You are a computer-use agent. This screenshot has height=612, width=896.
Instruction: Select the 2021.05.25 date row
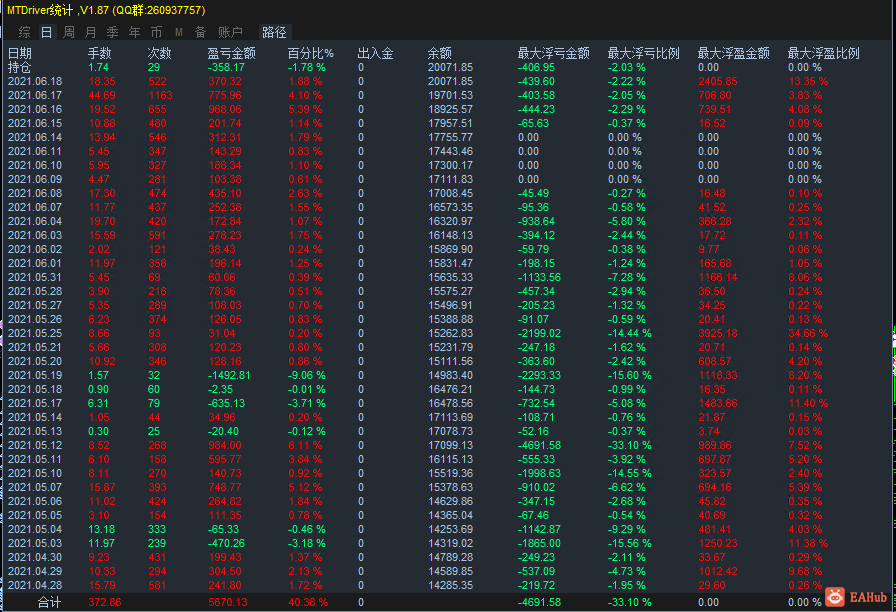[35, 334]
